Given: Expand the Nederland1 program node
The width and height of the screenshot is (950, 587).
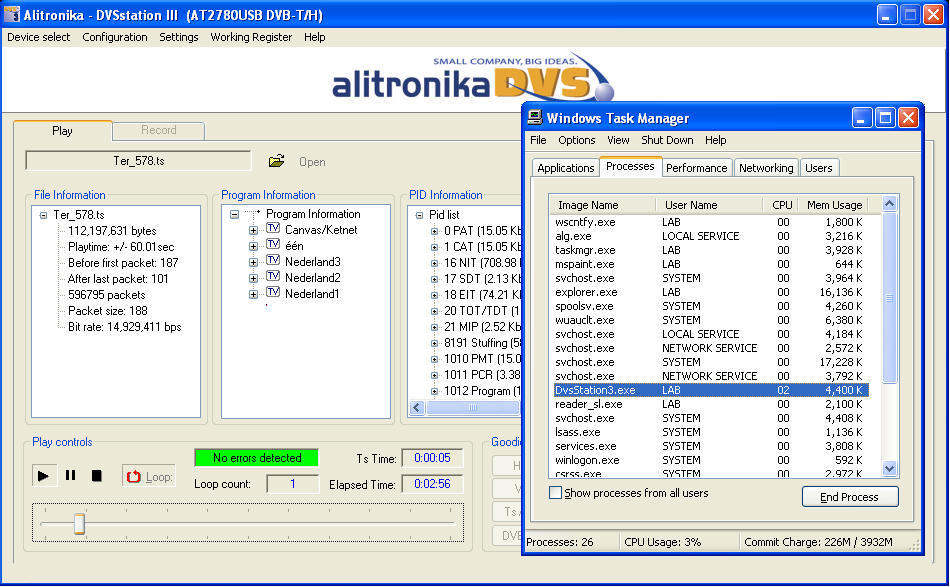Looking at the screenshot, I should 253,294.
